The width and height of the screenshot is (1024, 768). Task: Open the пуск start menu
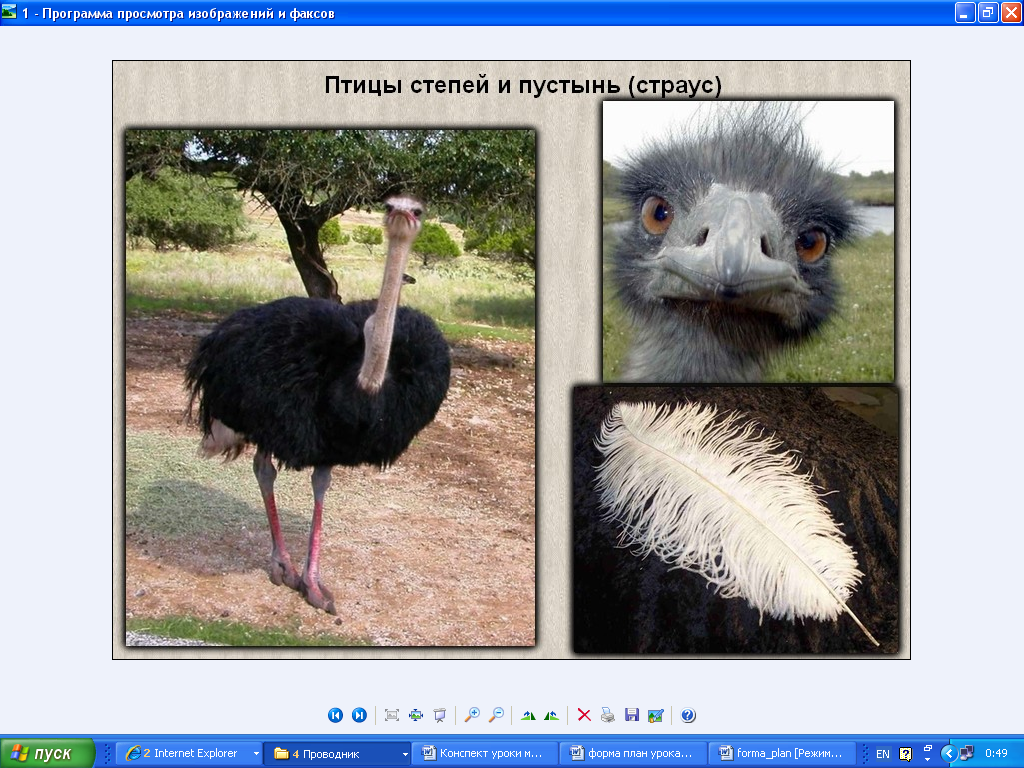pyautogui.click(x=47, y=754)
